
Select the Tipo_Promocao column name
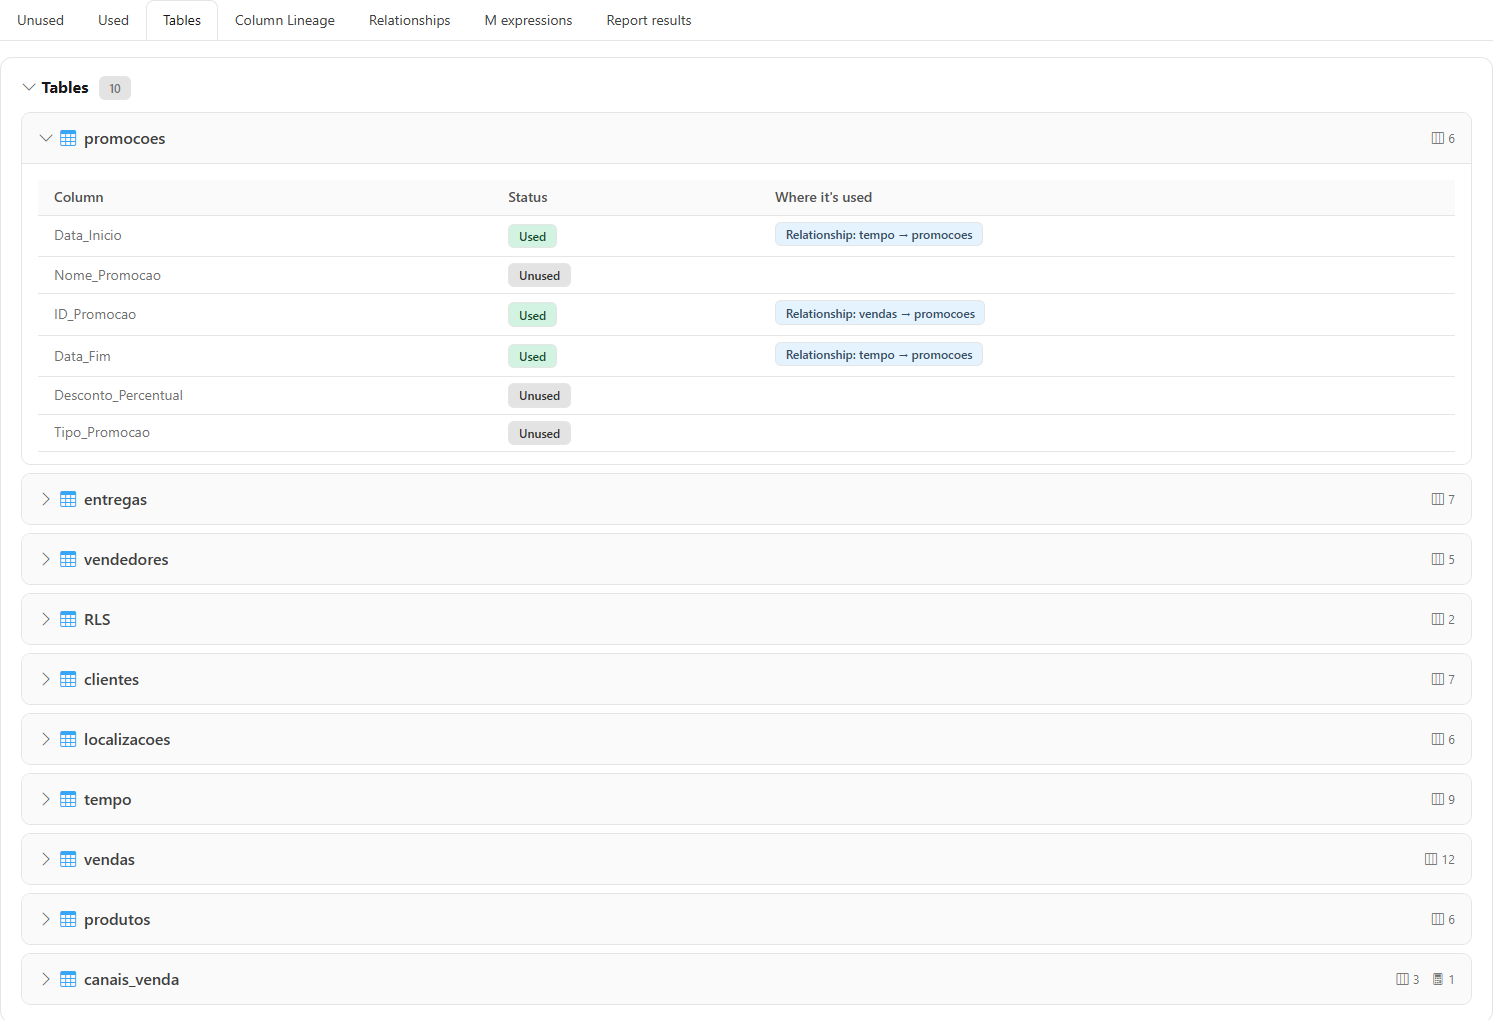tap(102, 432)
